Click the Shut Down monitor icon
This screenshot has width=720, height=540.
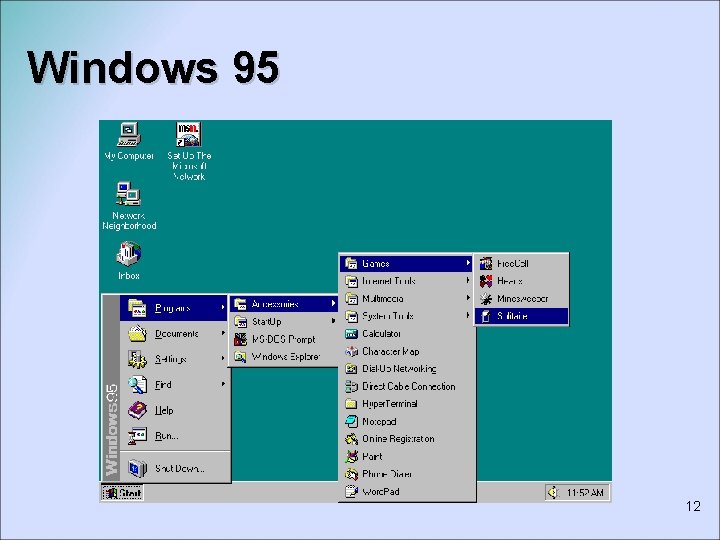pyautogui.click(x=137, y=468)
